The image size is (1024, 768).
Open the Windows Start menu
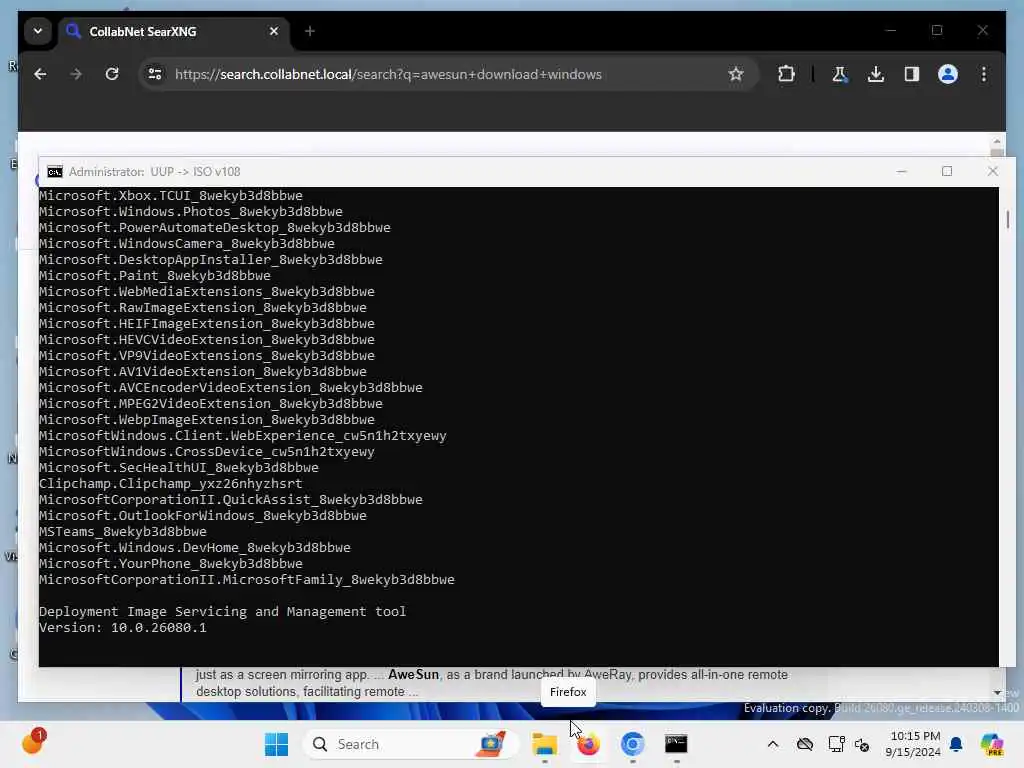276,744
